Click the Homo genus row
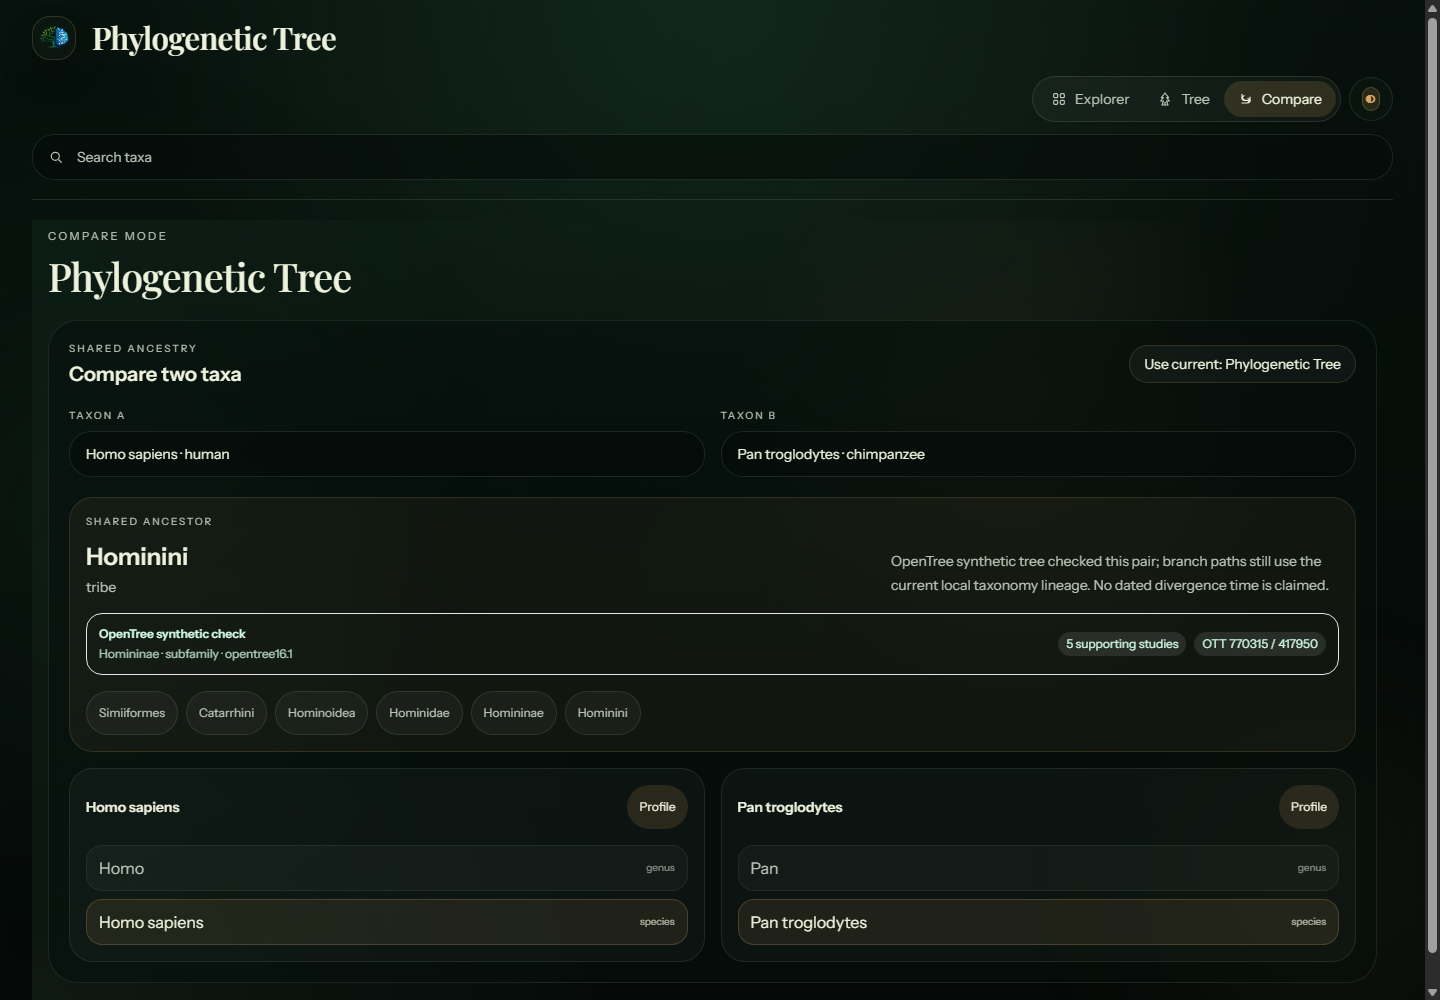Image resolution: width=1440 pixels, height=1000 pixels. pyautogui.click(x=387, y=868)
